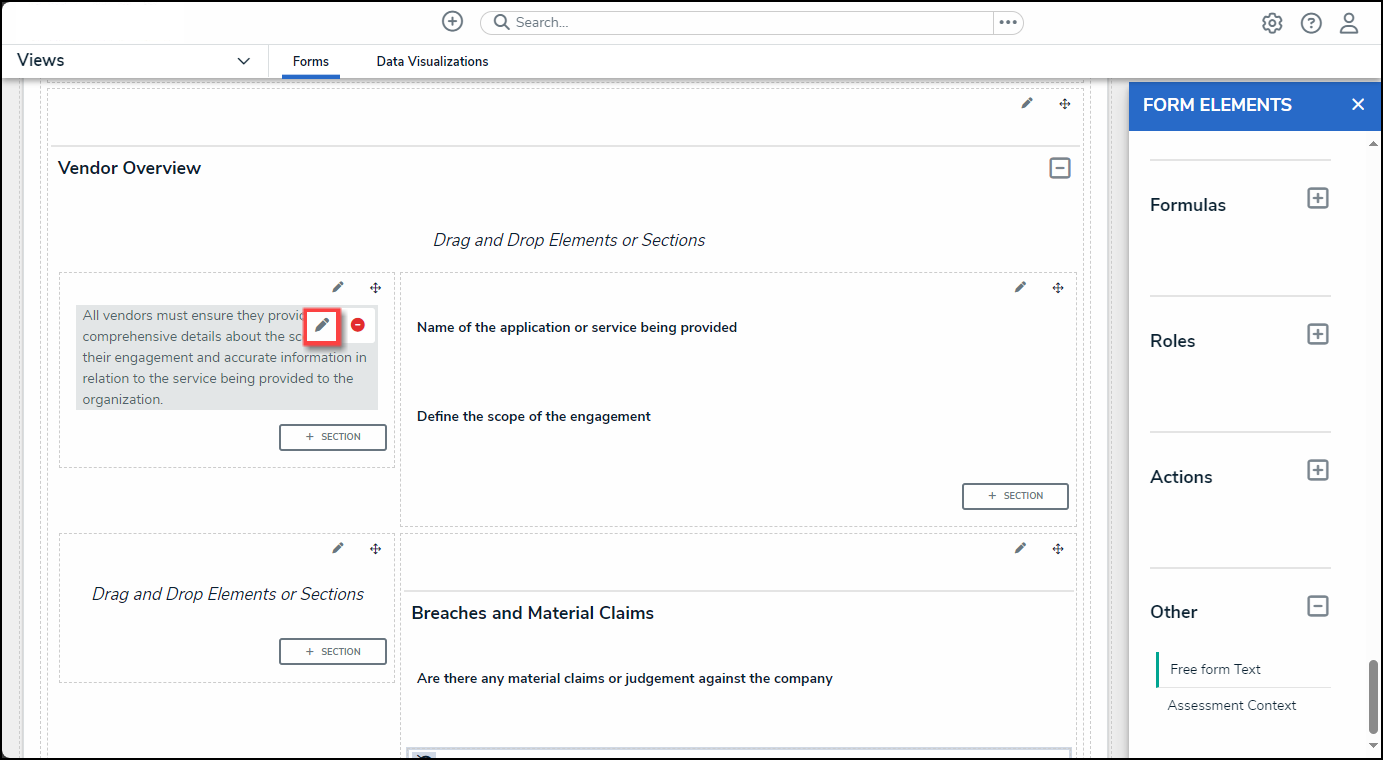Open the search options ellipsis button
This screenshot has width=1383, height=760.
(x=1007, y=23)
